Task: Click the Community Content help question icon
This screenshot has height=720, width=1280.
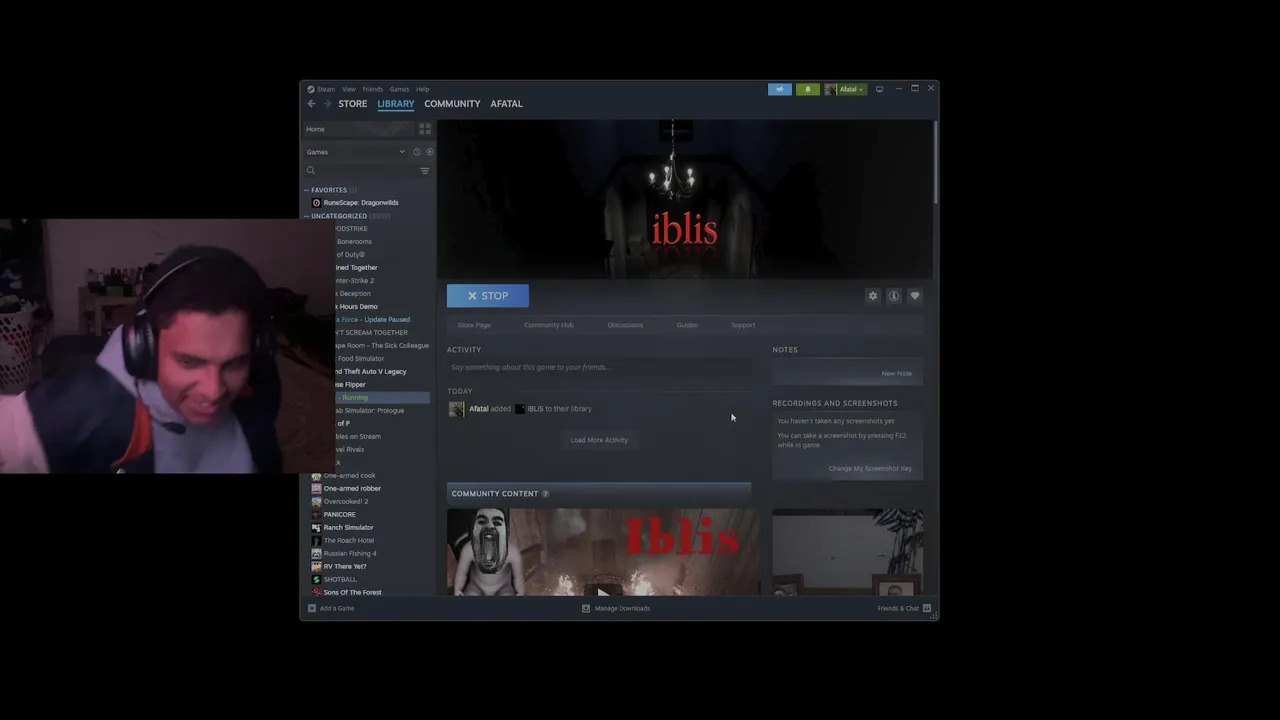Action: tap(545, 494)
